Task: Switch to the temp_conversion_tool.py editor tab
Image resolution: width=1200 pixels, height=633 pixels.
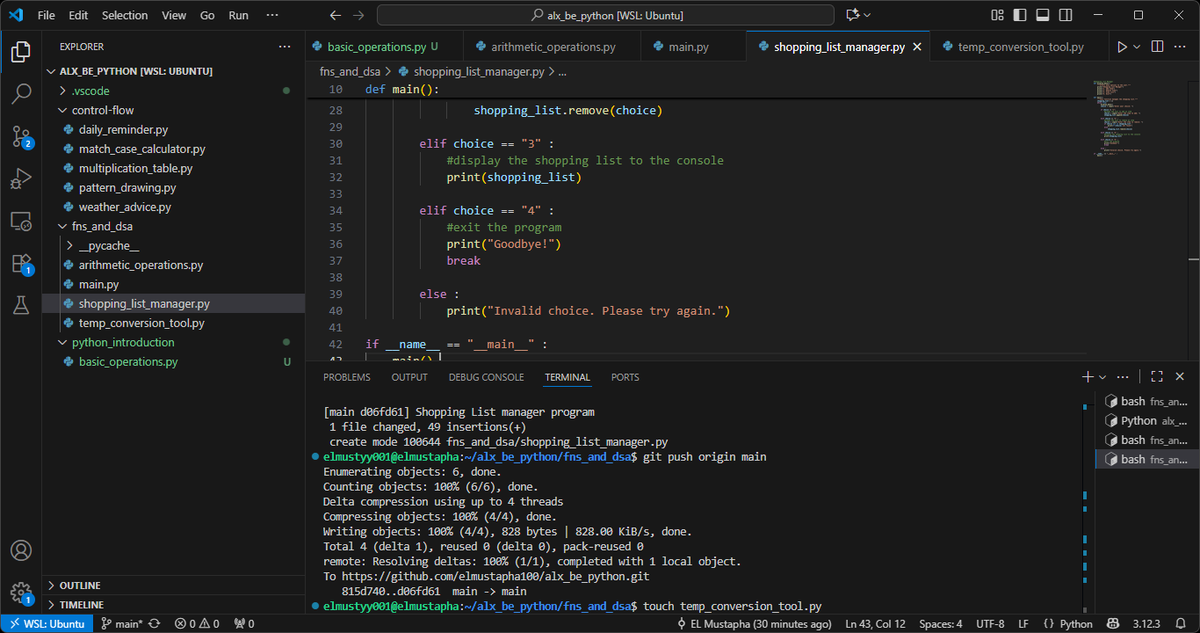Action: click(x=1020, y=47)
